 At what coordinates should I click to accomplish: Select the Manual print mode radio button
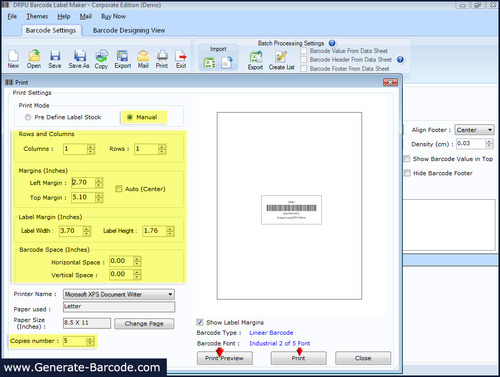coord(130,117)
